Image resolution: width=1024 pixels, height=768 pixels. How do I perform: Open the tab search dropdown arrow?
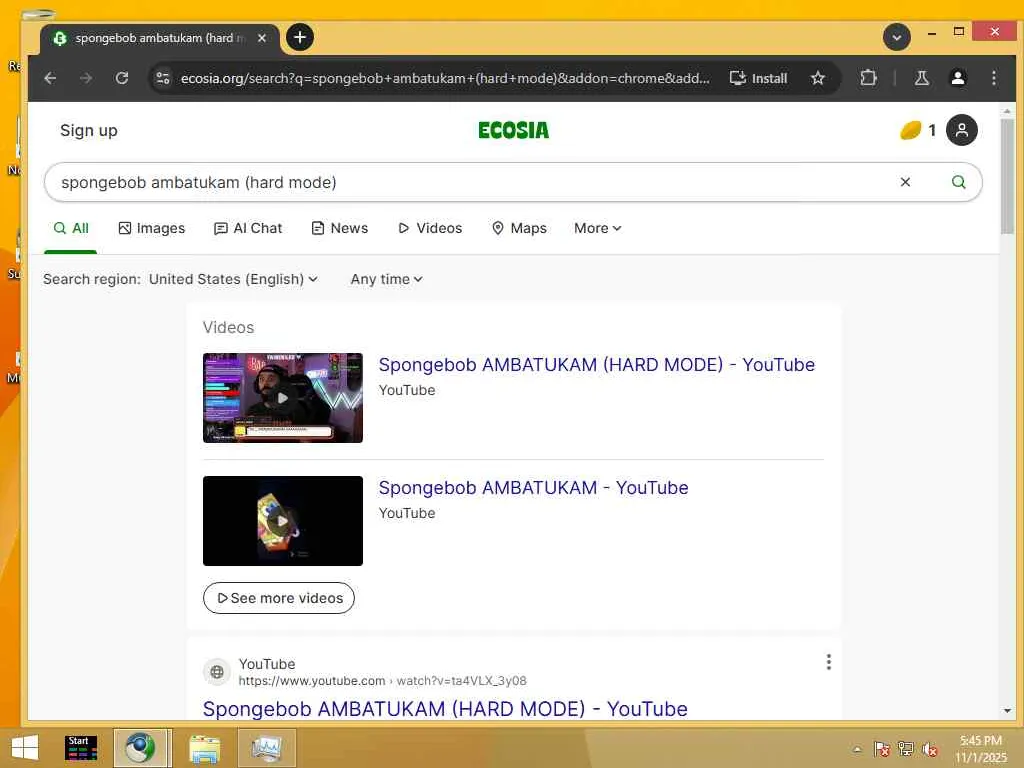point(897,37)
